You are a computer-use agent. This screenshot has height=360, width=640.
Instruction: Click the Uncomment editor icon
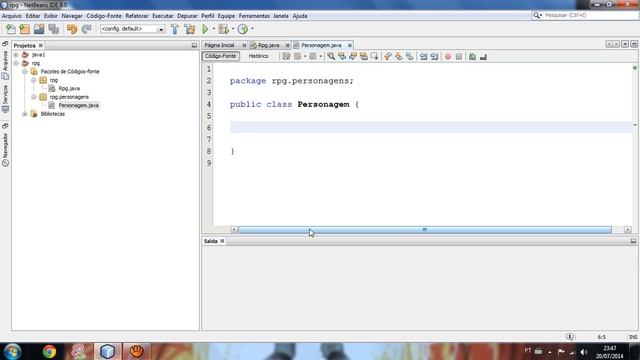(483, 57)
